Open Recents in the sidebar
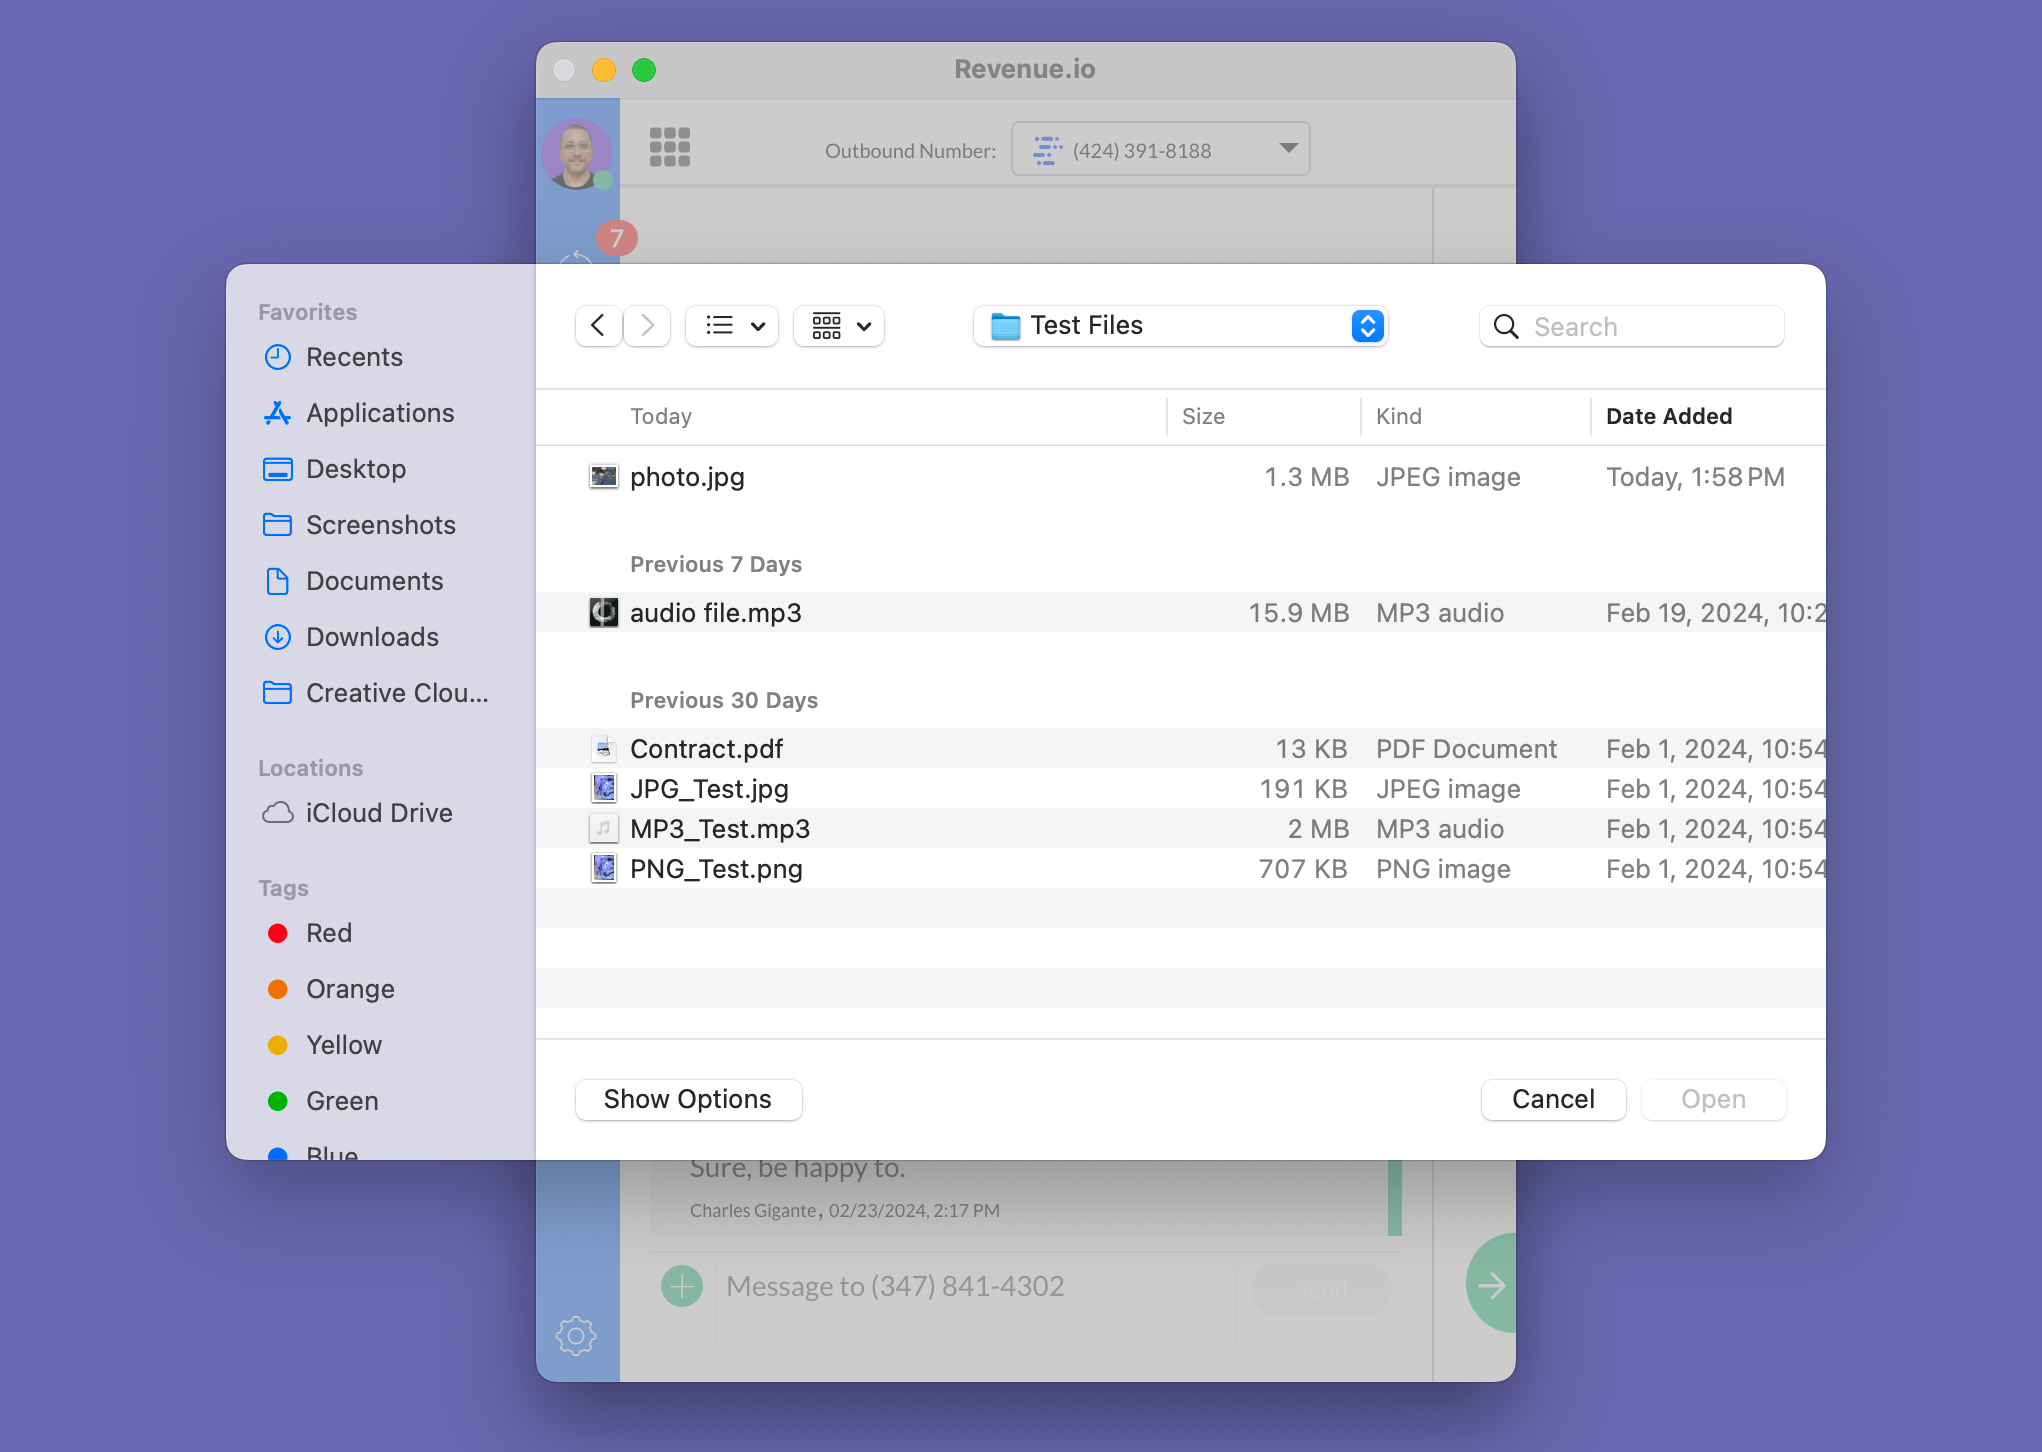This screenshot has height=1452, width=2042. tap(354, 357)
